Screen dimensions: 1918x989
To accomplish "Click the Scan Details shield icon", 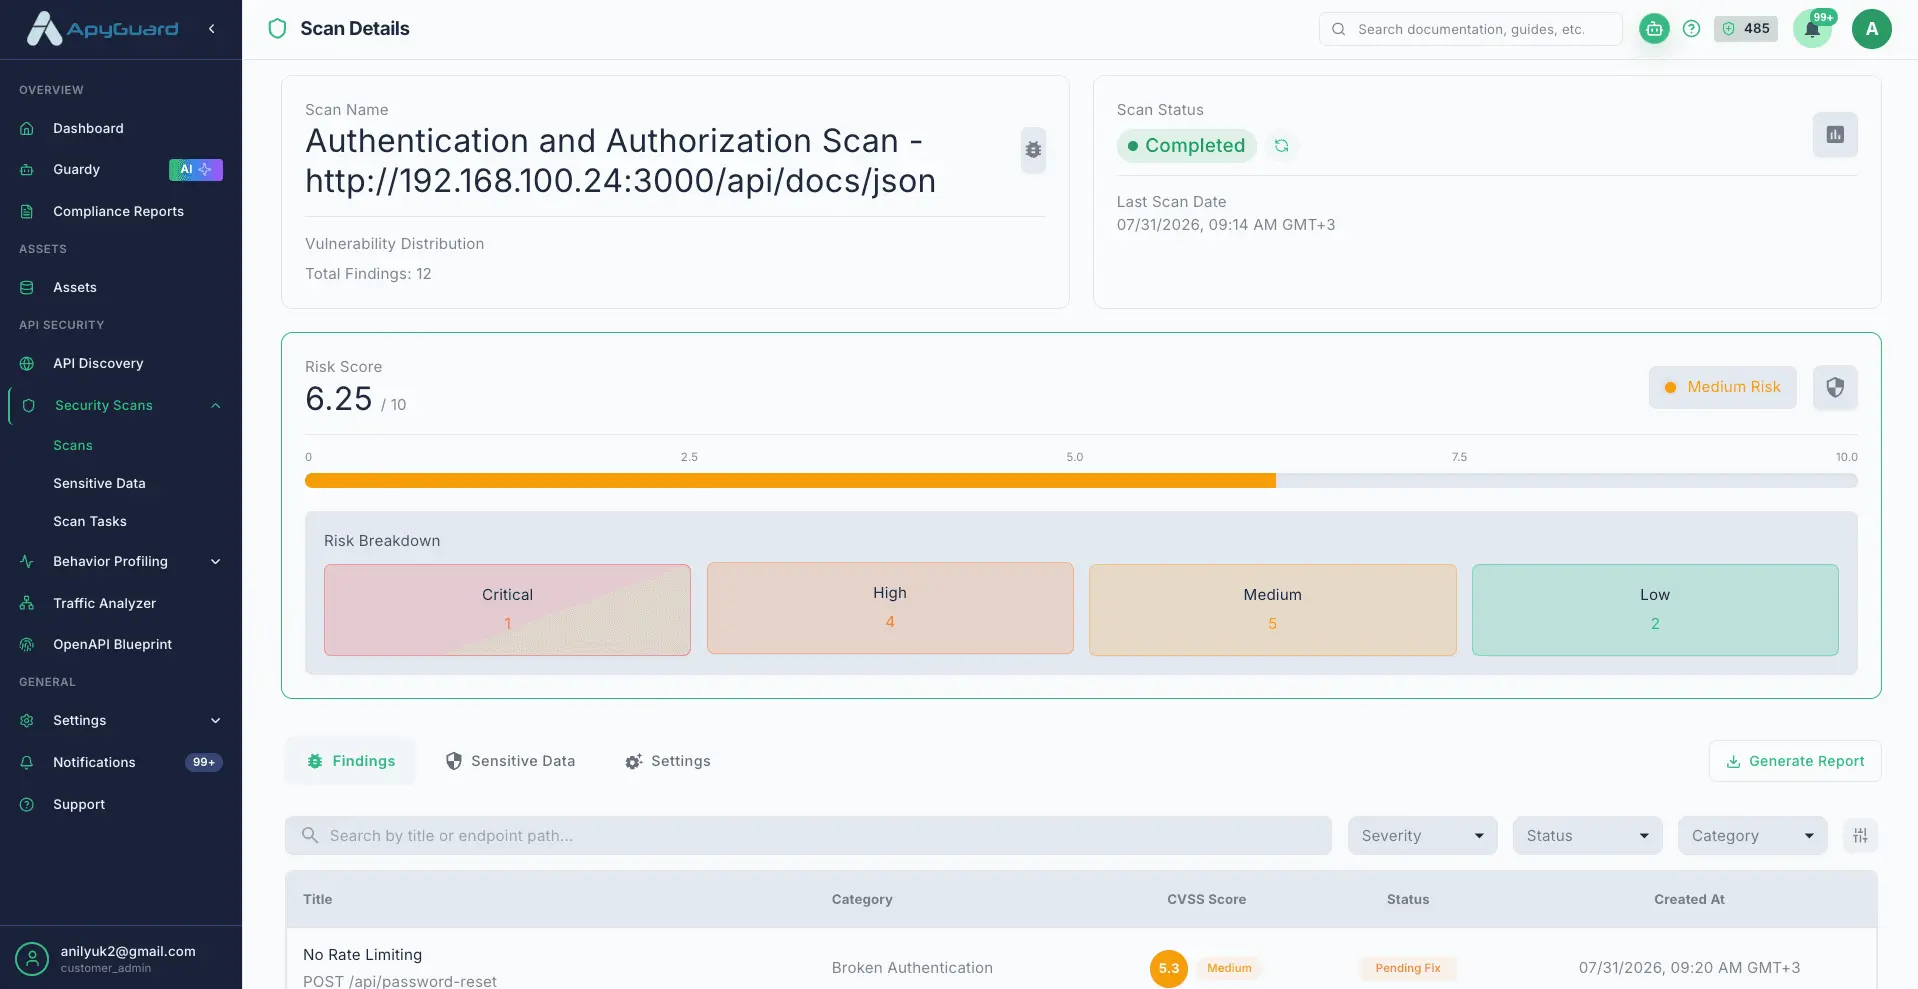I will click(x=278, y=29).
